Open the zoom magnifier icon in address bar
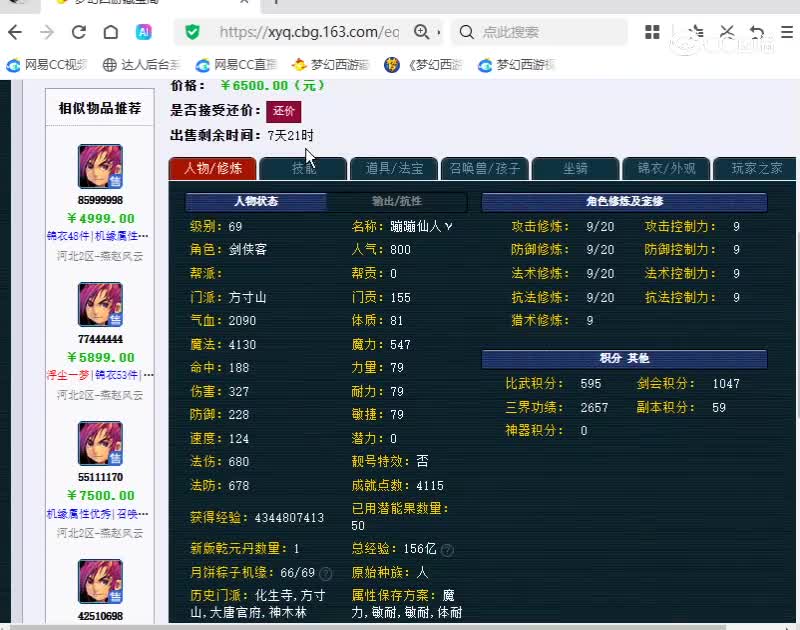This screenshot has height=630, width=800. pyautogui.click(x=421, y=32)
